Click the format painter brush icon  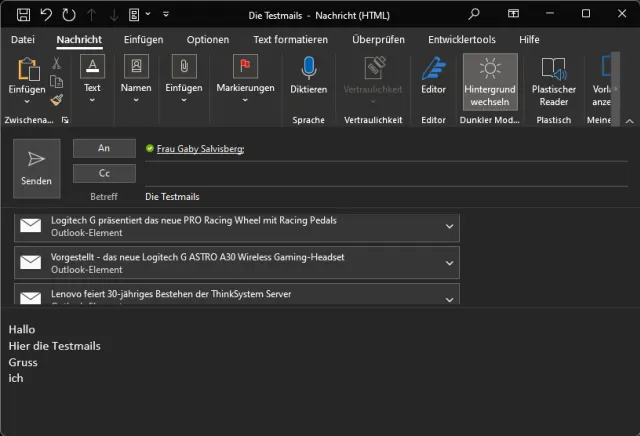click(57, 99)
